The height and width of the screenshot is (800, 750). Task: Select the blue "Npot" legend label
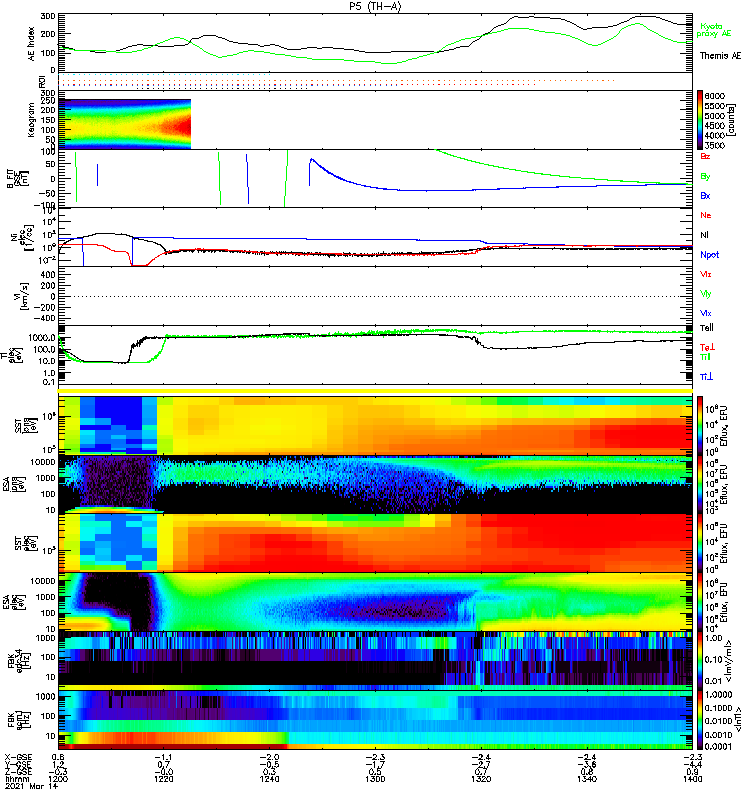click(x=709, y=255)
